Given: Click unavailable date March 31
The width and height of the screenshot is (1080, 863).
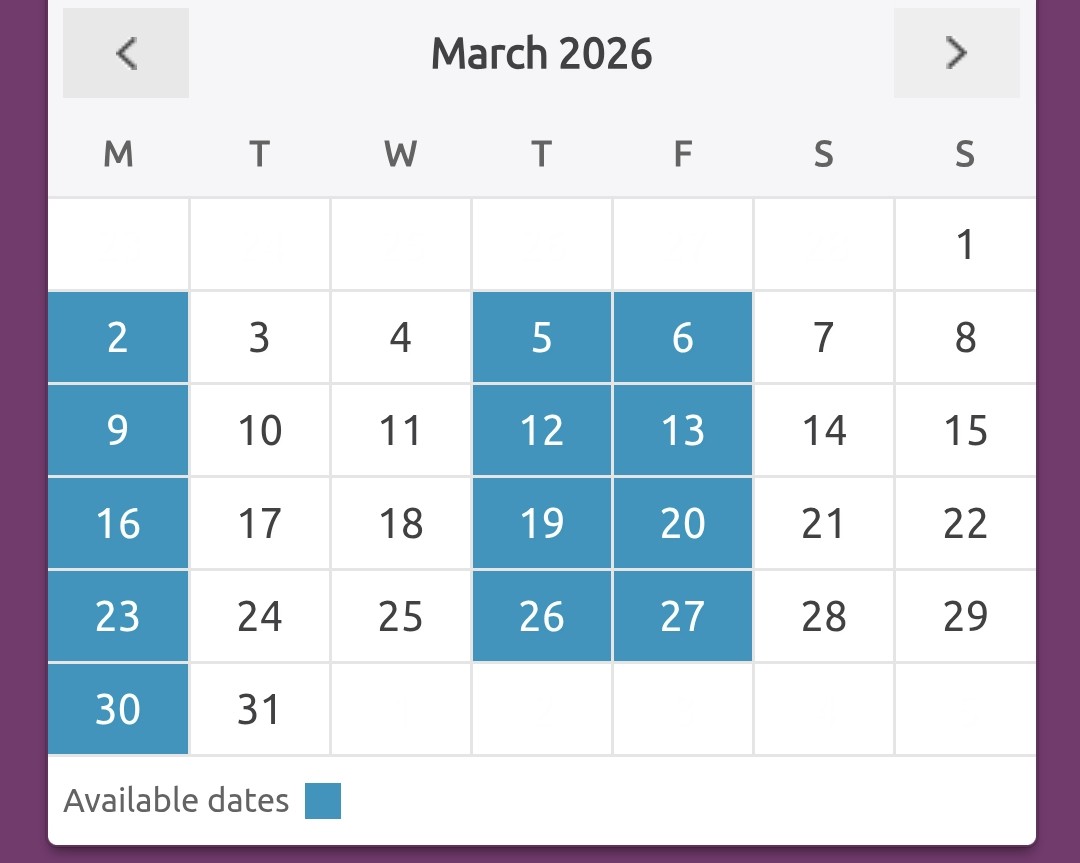Looking at the screenshot, I should click(259, 709).
